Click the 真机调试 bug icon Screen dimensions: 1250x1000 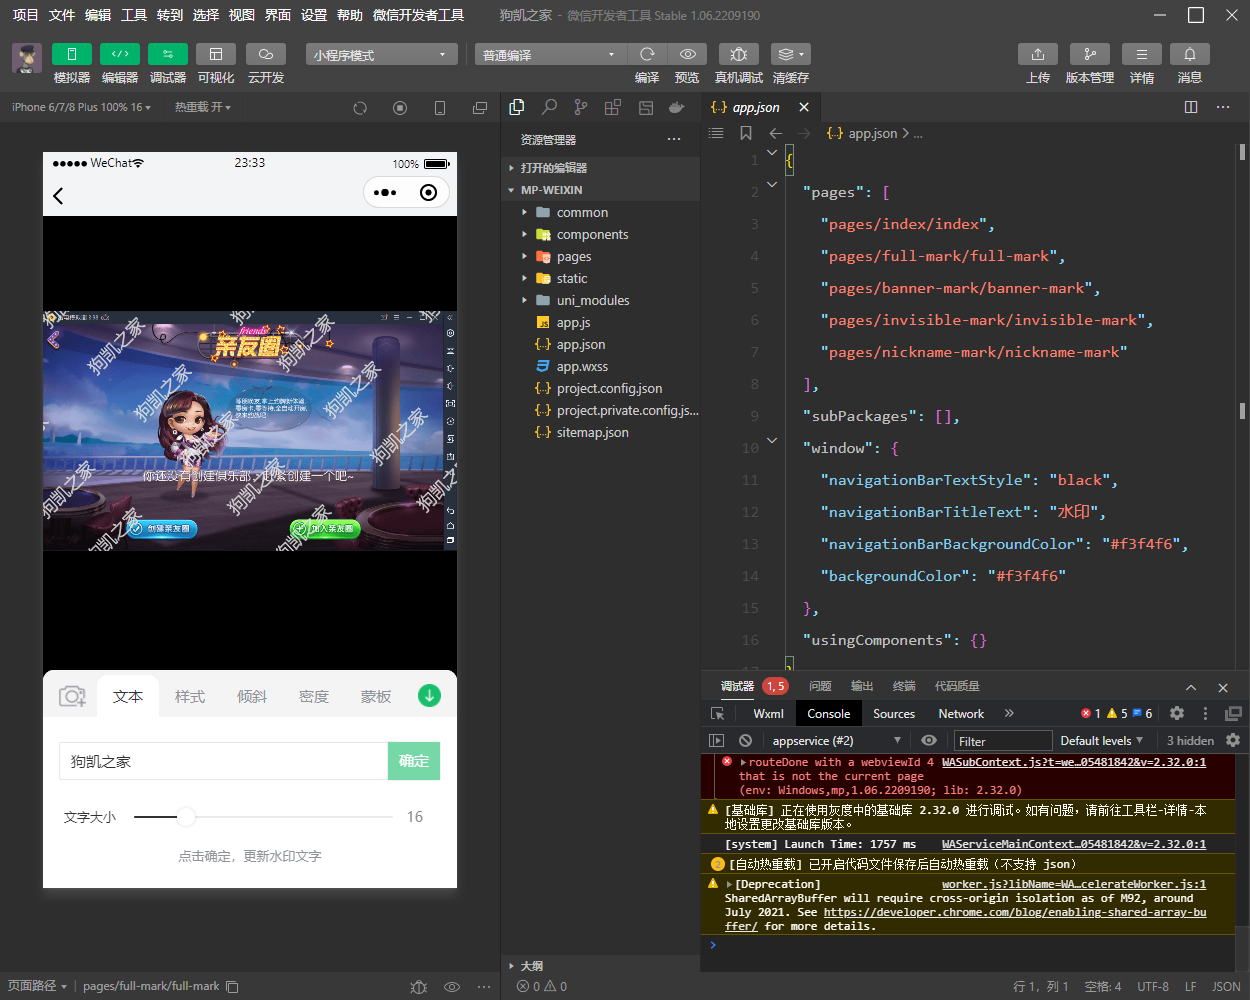click(x=738, y=54)
